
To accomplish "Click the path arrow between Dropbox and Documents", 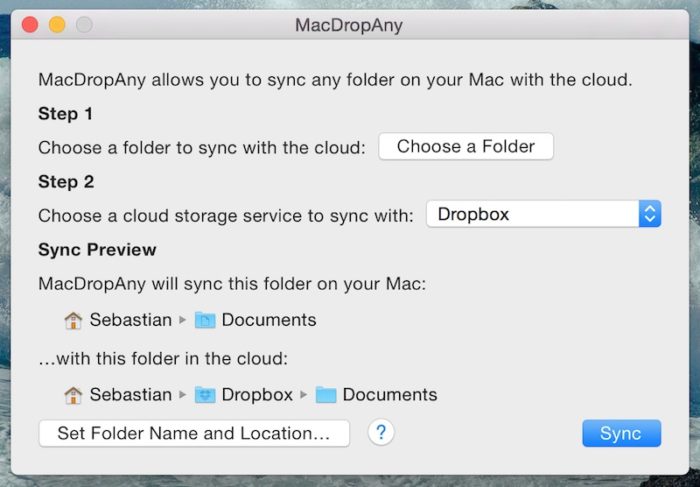I will (x=303, y=395).
